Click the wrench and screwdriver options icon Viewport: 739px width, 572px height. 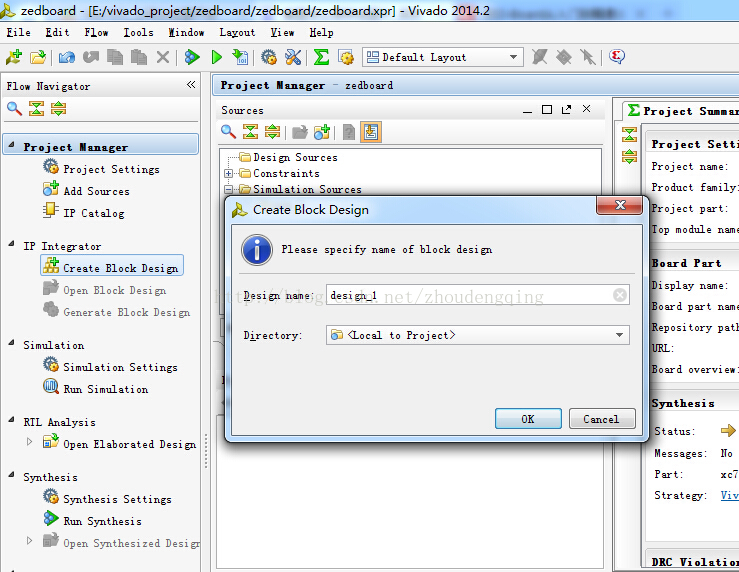click(x=293, y=57)
